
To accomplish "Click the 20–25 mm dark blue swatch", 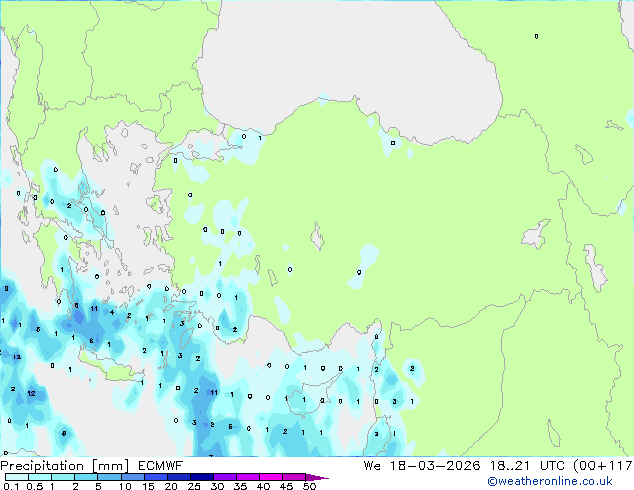I will (179, 477).
